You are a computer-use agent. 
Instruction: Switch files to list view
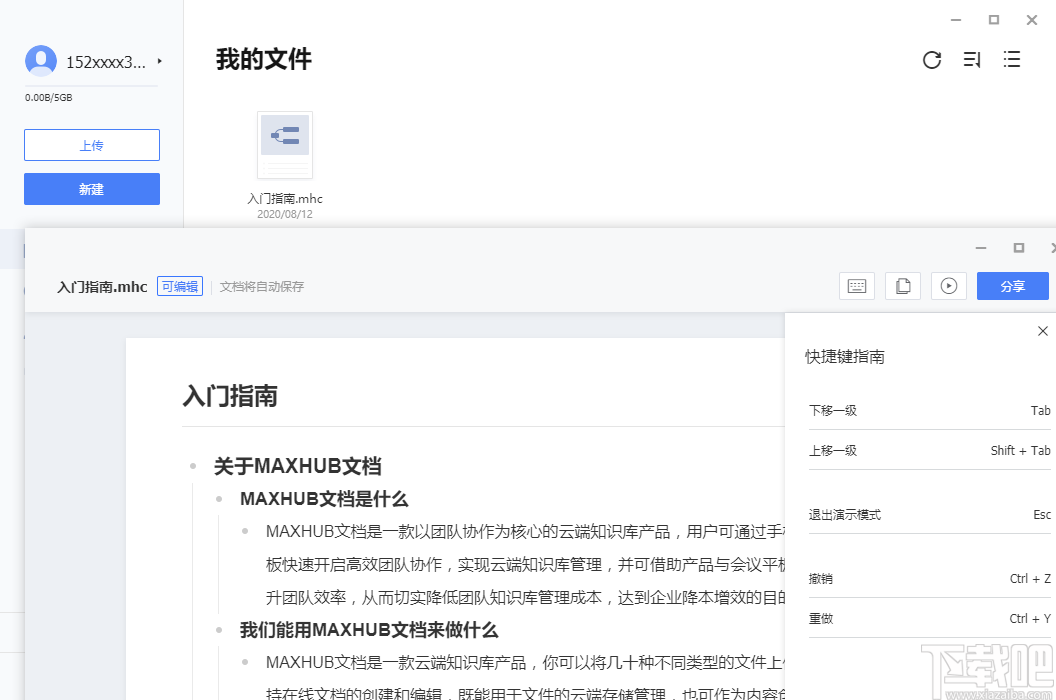tap(1011, 60)
